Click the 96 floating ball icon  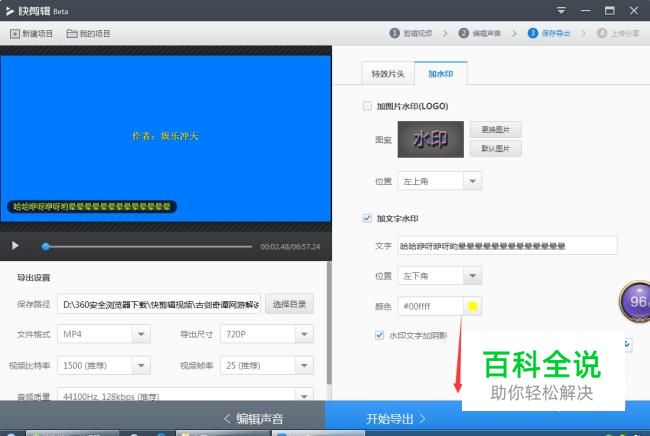(635, 301)
